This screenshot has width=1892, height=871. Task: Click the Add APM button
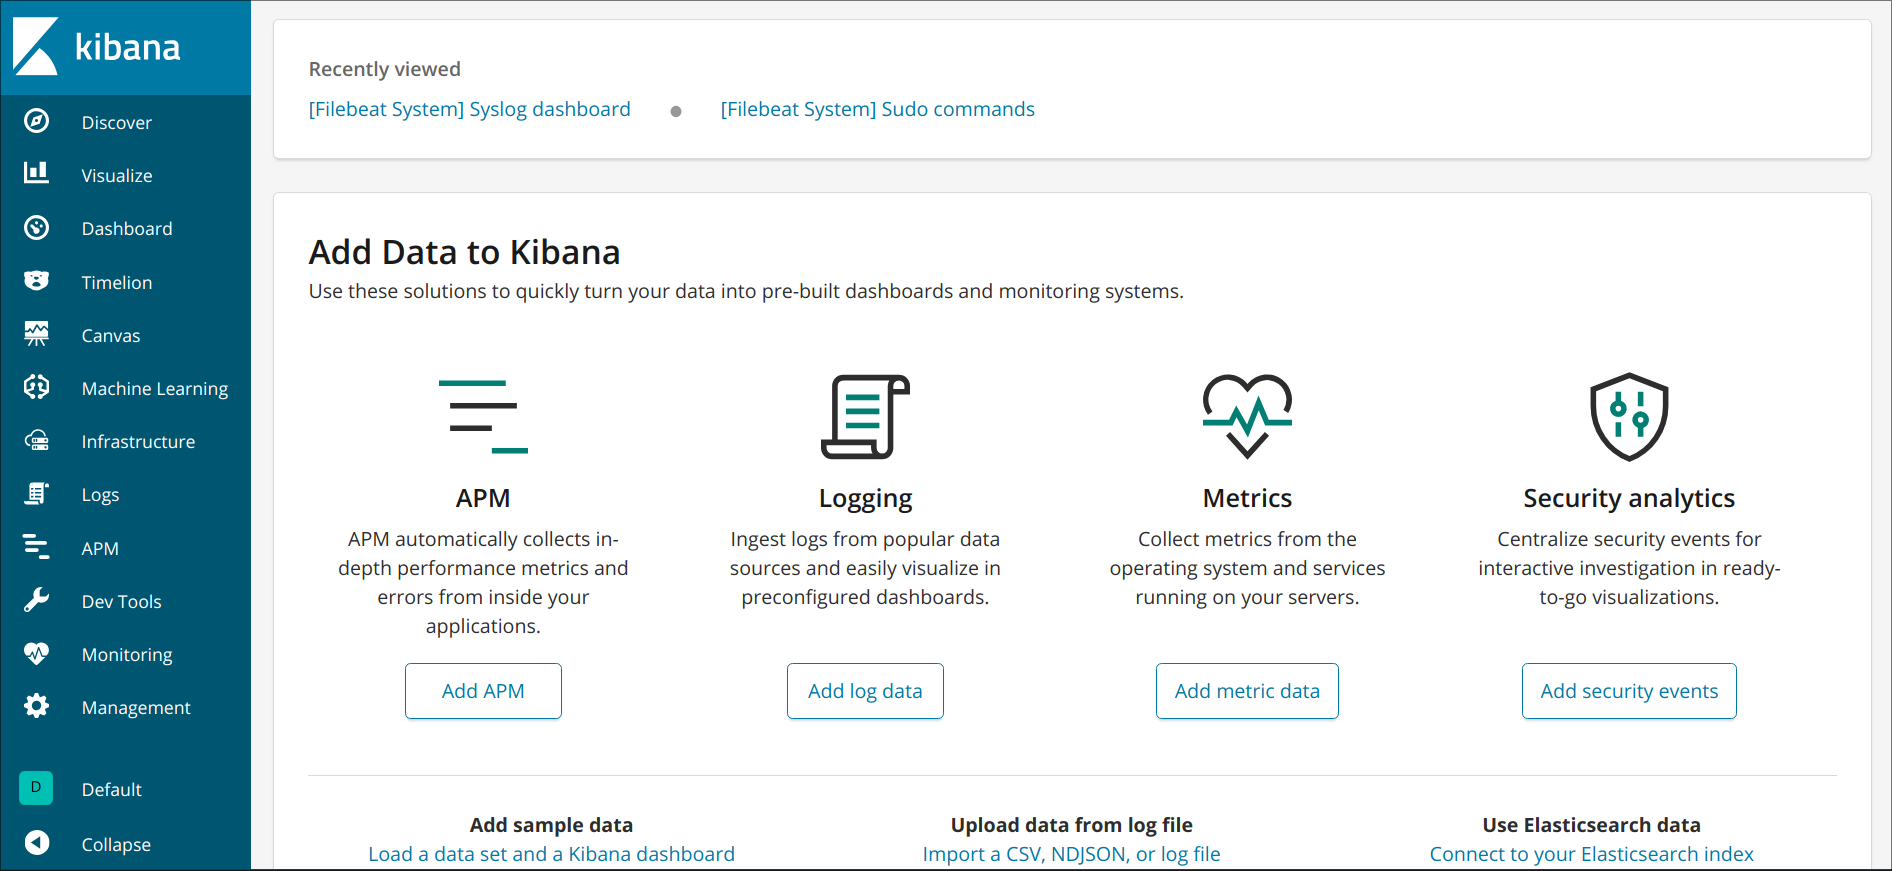(x=483, y=691)
